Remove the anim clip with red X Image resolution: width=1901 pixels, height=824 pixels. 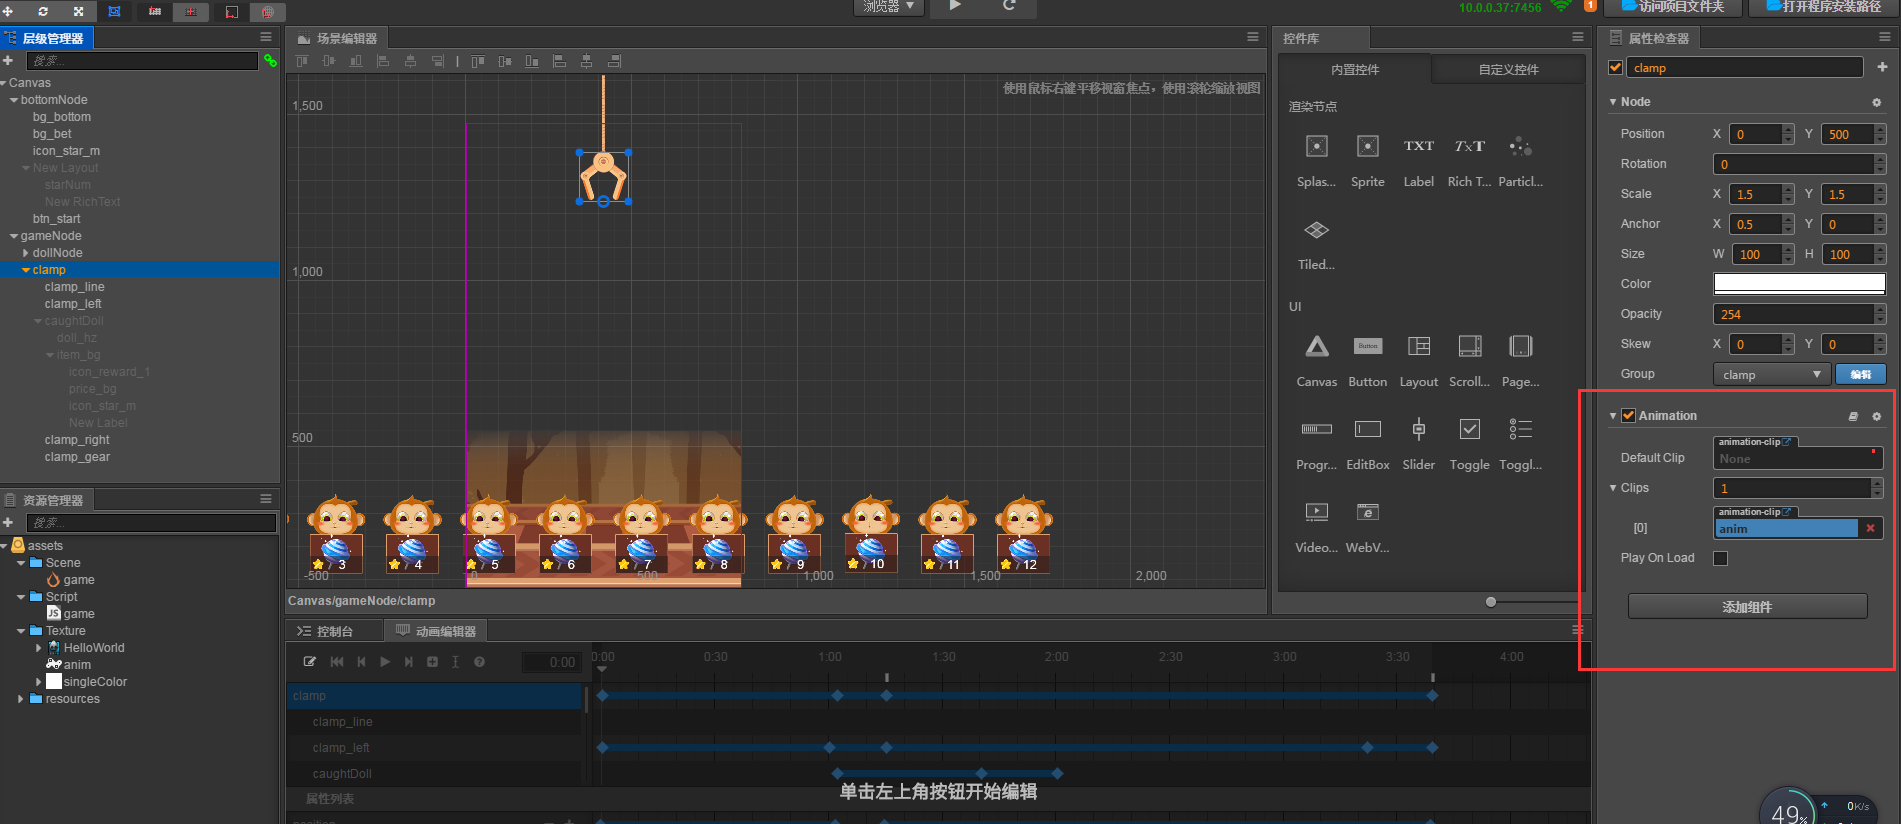tap(1870, 528)
